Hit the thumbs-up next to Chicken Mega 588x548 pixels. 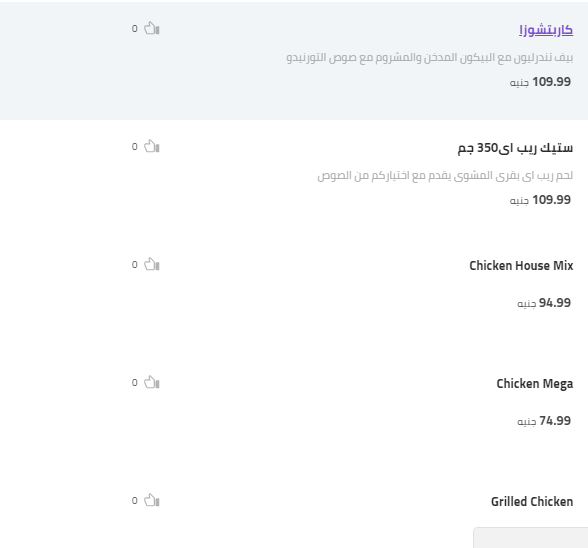tap(152, 382)
